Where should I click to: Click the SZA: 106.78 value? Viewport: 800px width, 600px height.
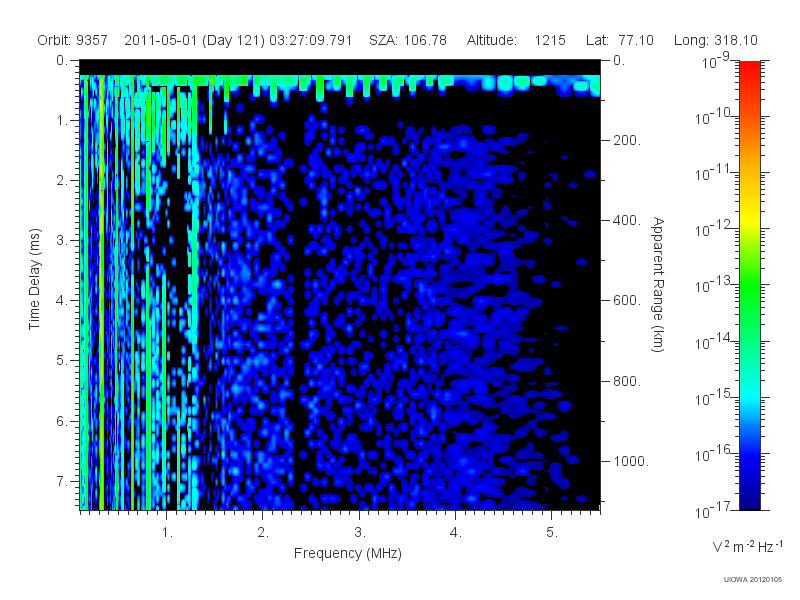[x=408, y=40]
